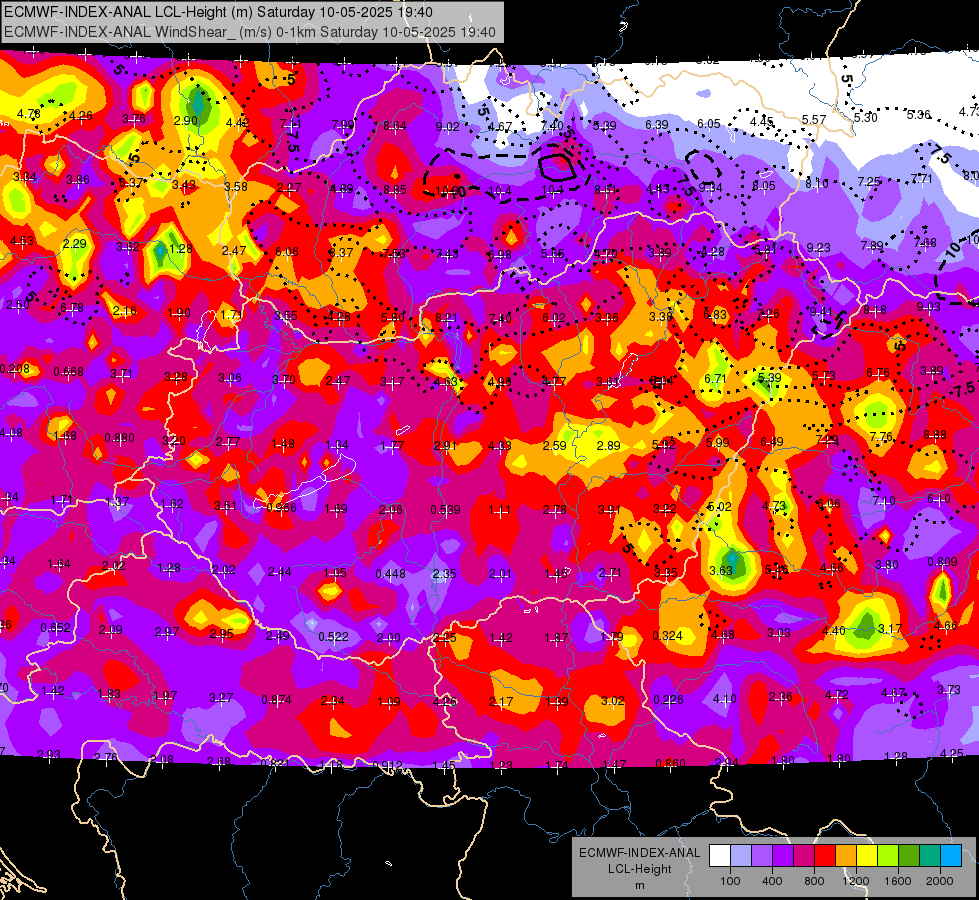Click the wind shear value 0.809
The image size is (979, 900).
pyautogui.click(x=942, y=561)
